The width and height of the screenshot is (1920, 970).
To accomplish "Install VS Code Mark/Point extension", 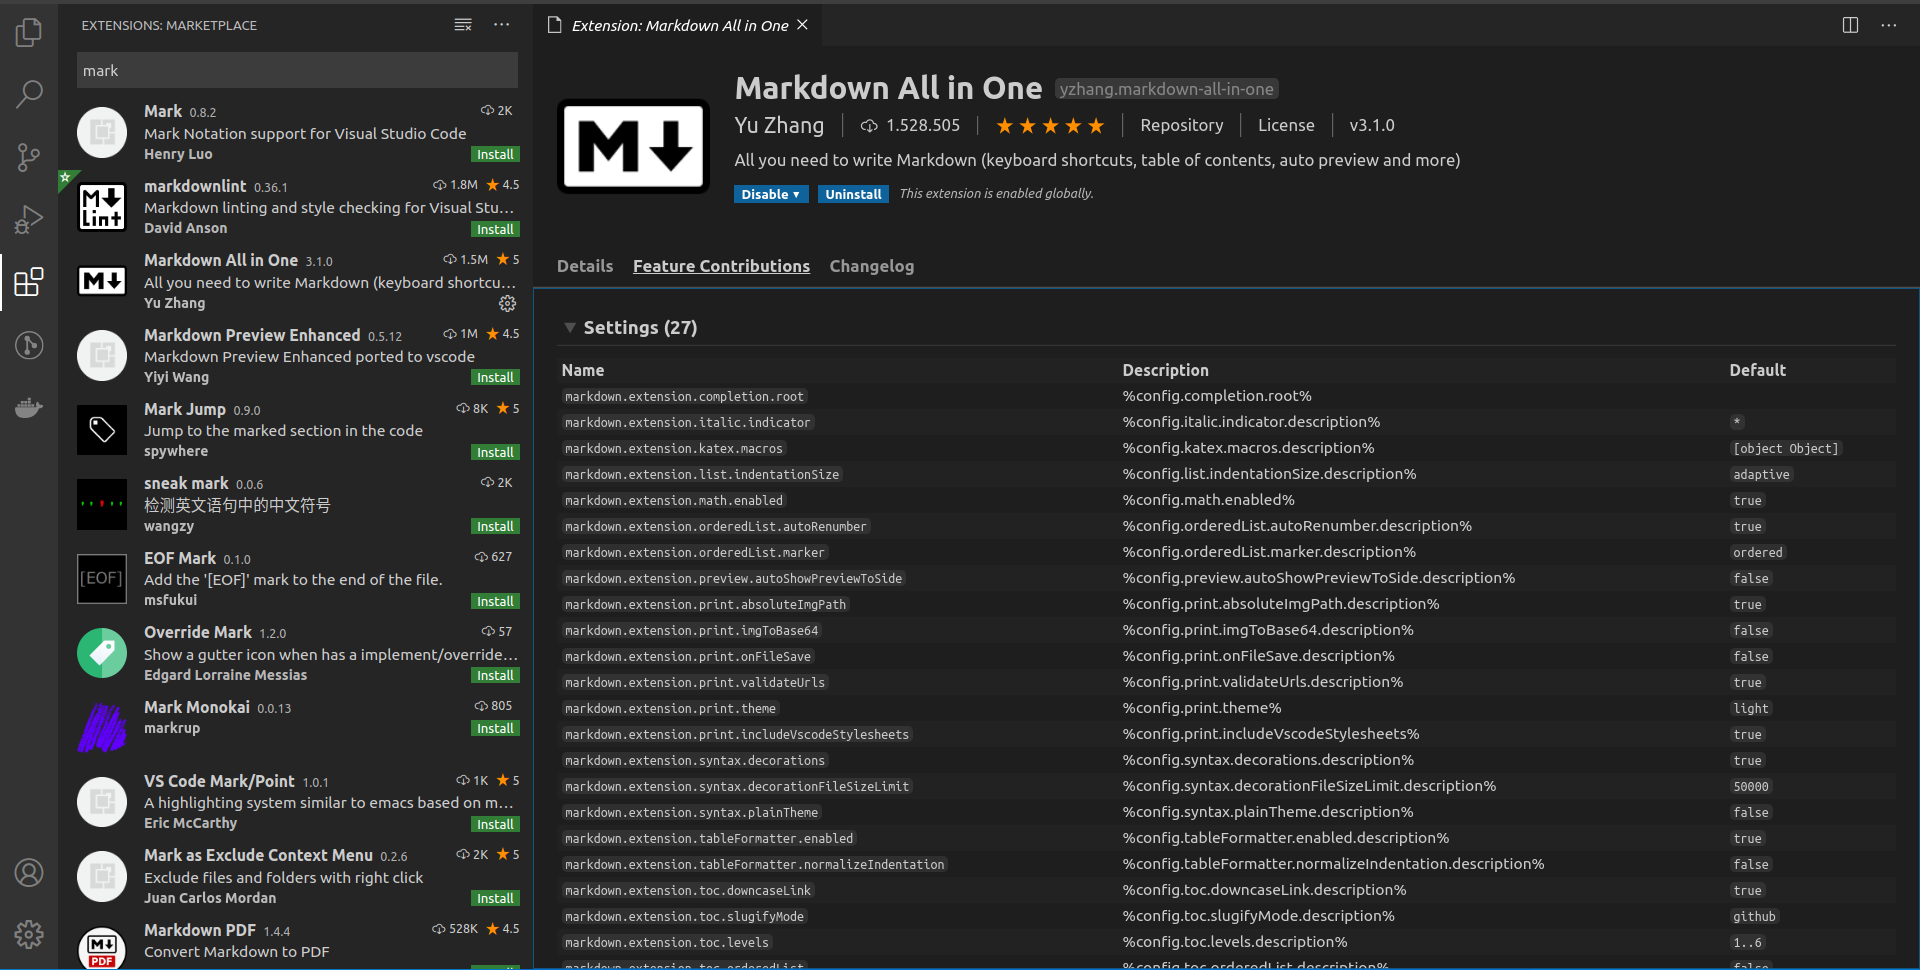I will 495,824.
